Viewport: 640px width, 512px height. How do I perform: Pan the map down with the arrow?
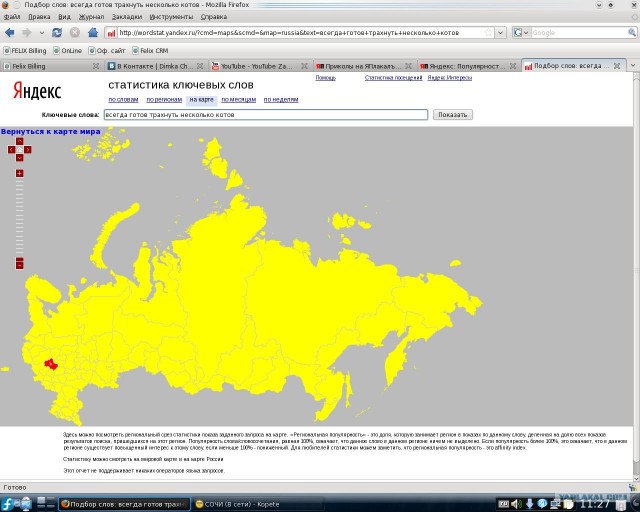coord(20,158)
